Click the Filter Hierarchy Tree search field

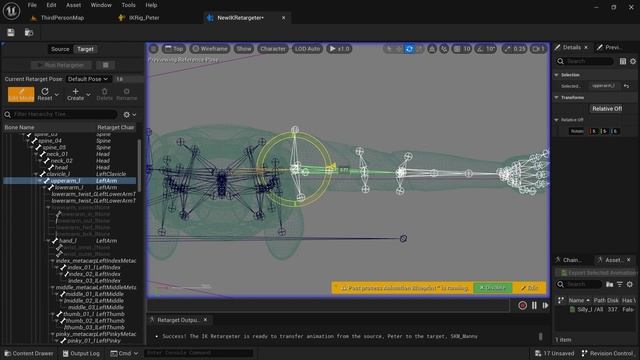pyautogui.click(x=61, y=115)
